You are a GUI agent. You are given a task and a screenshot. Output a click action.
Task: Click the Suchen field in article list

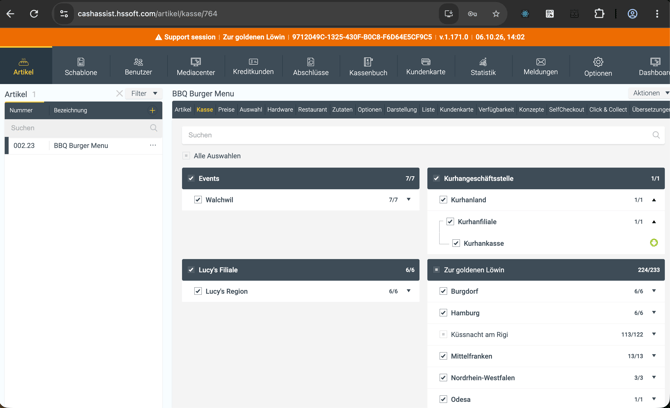coord(83,128)
